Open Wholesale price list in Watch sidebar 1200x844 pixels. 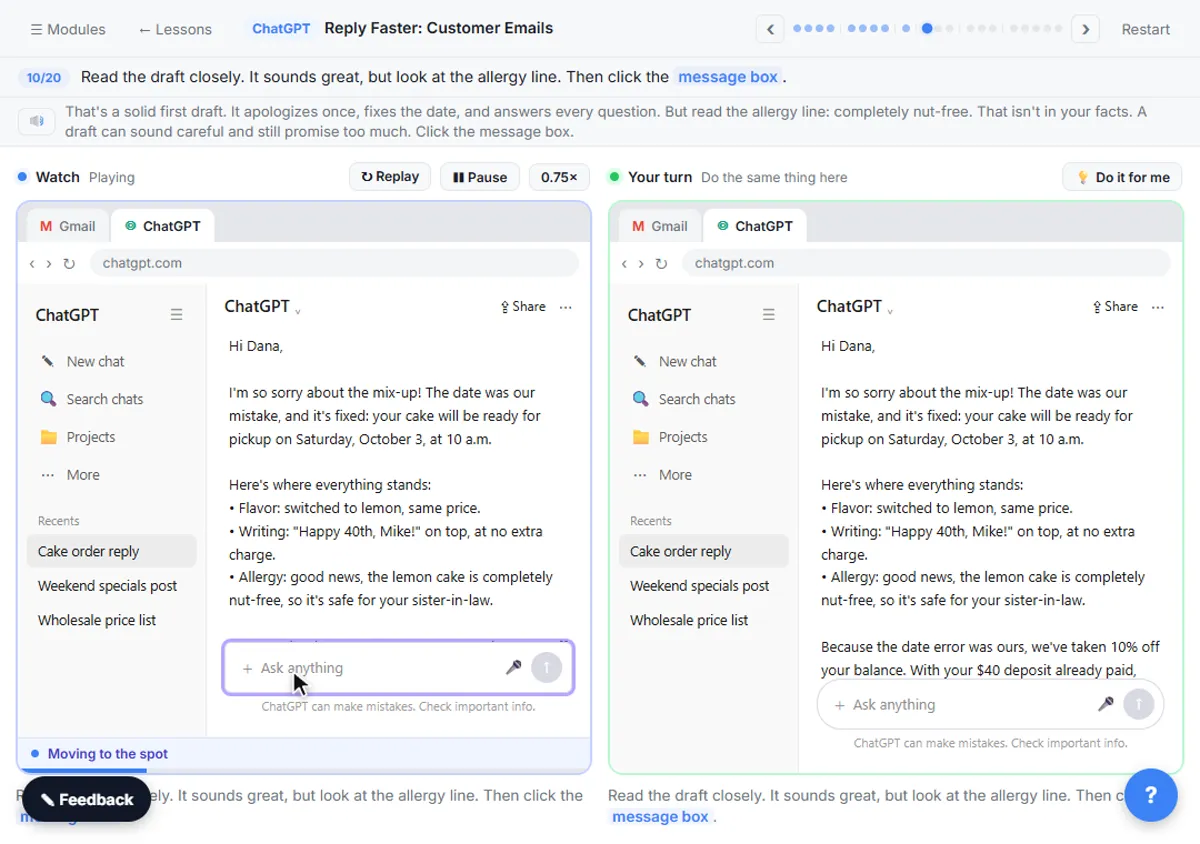point(112,620)
